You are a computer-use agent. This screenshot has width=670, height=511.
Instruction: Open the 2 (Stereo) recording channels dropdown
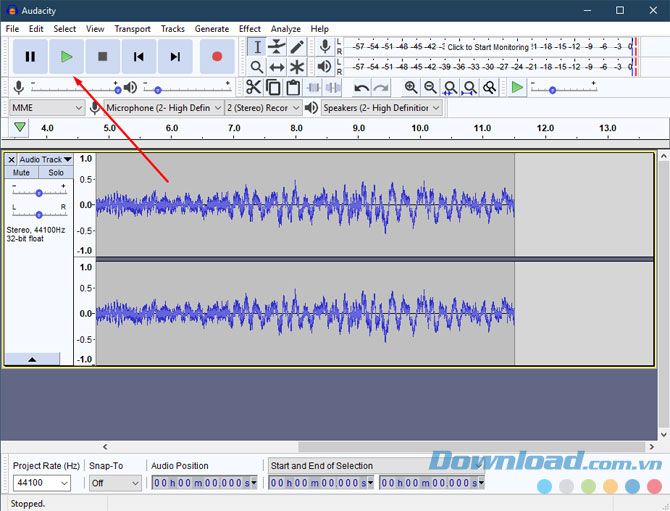pyautogui.click(x=263, y=108)
